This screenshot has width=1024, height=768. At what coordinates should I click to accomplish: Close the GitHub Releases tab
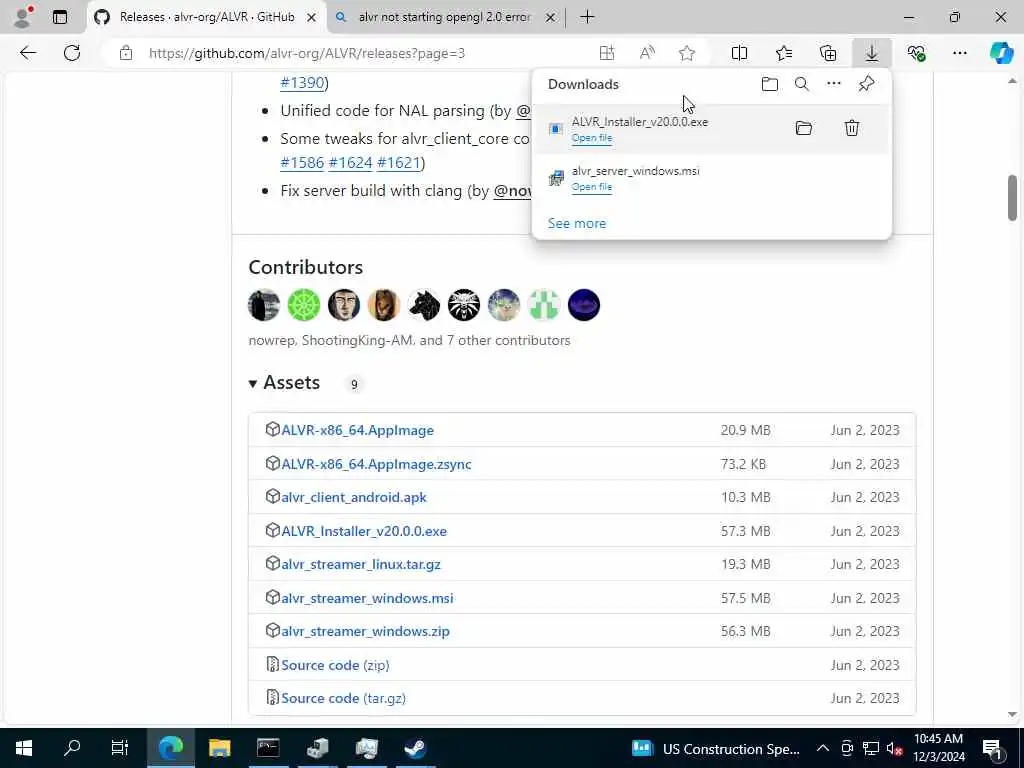pyautogui.click(x=312, y=18)
